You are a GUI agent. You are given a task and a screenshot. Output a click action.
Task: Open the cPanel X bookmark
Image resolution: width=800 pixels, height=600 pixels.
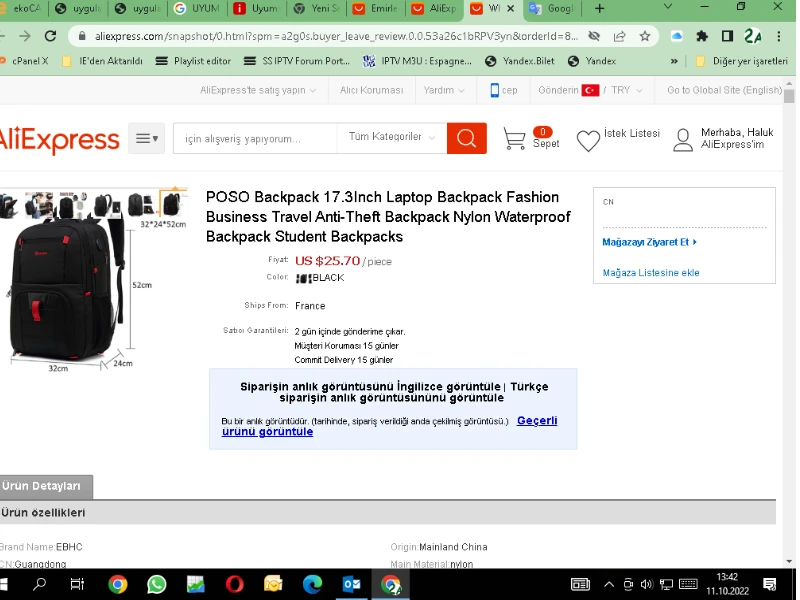24,61
